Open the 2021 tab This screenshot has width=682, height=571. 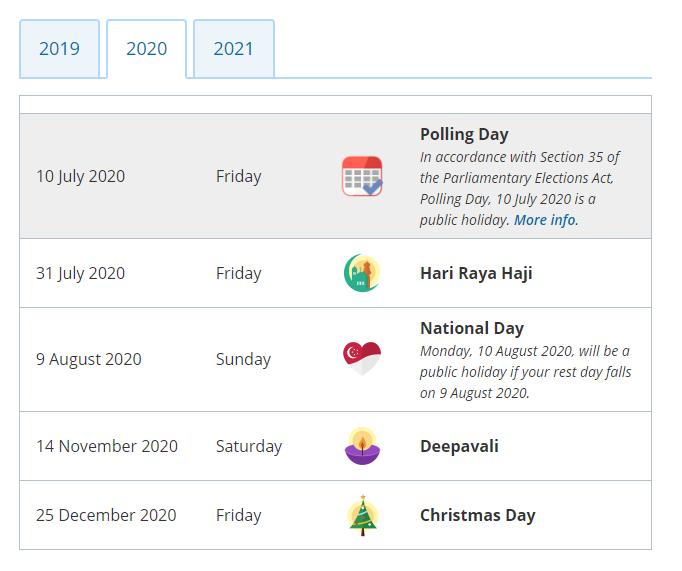pos(234,49)
